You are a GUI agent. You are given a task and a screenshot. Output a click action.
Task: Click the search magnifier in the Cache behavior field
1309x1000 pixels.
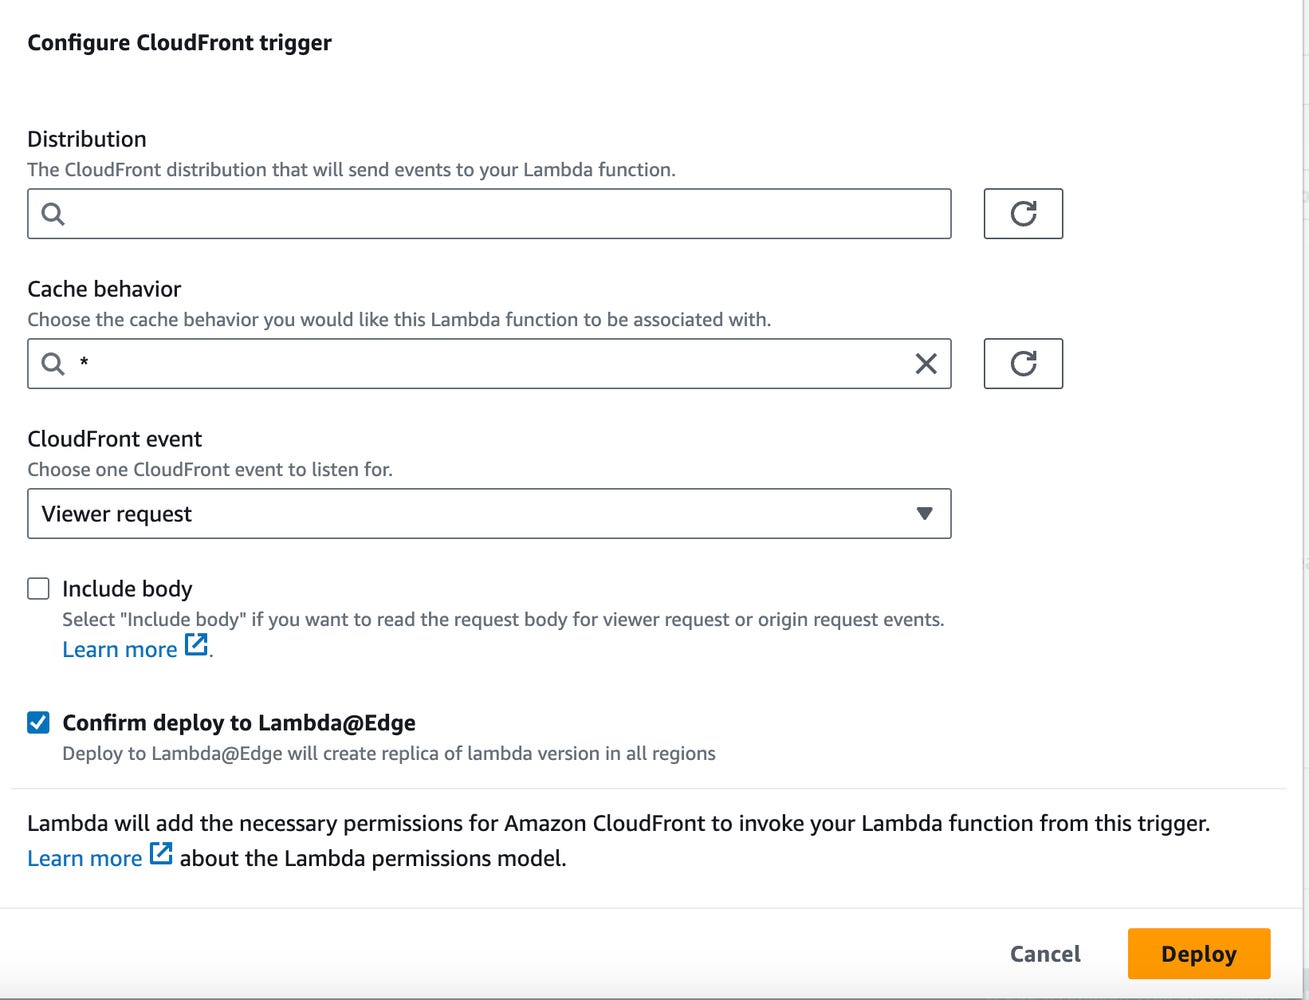point(51,363)
